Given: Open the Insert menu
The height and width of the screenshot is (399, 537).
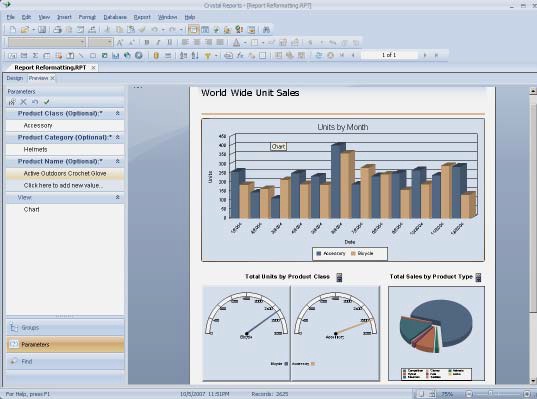Looking at the screenshot, I should pos(64,17).
